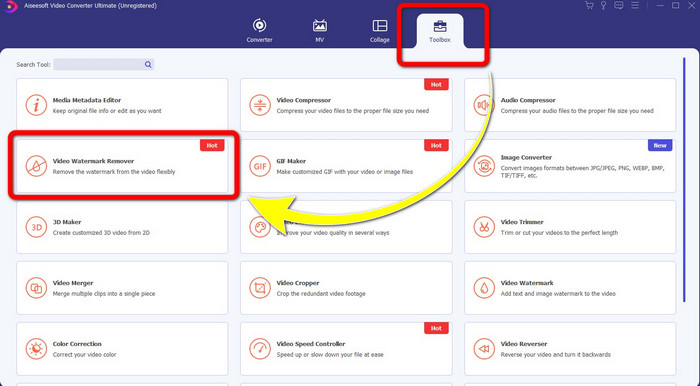Click the Video Watermark Remover droplet icon
Image resolution: width=700 pixels, height=386 pixels.
click(36, 166)
